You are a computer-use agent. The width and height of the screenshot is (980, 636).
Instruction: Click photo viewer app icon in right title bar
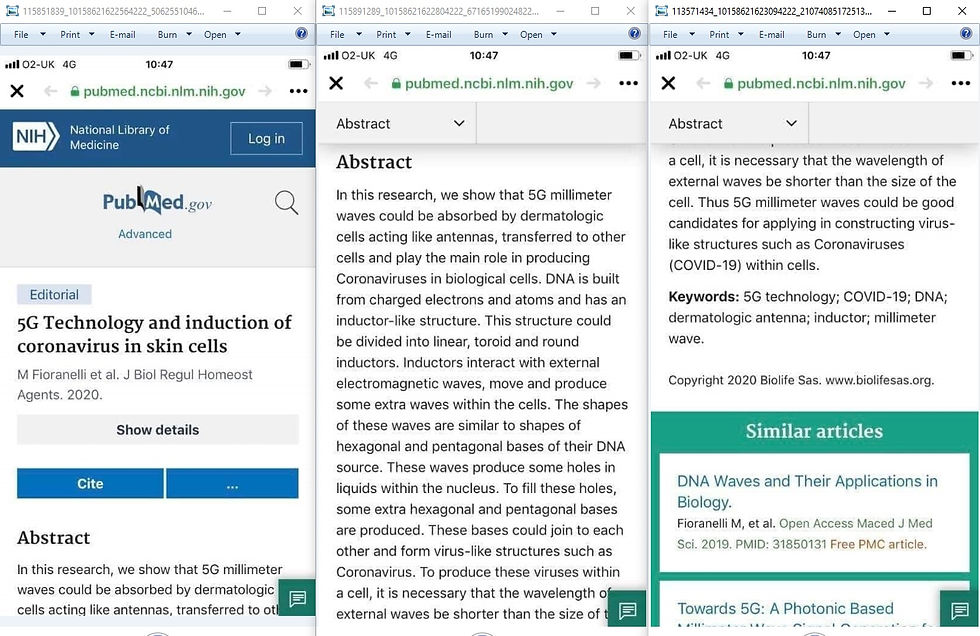tap(662, 11)
